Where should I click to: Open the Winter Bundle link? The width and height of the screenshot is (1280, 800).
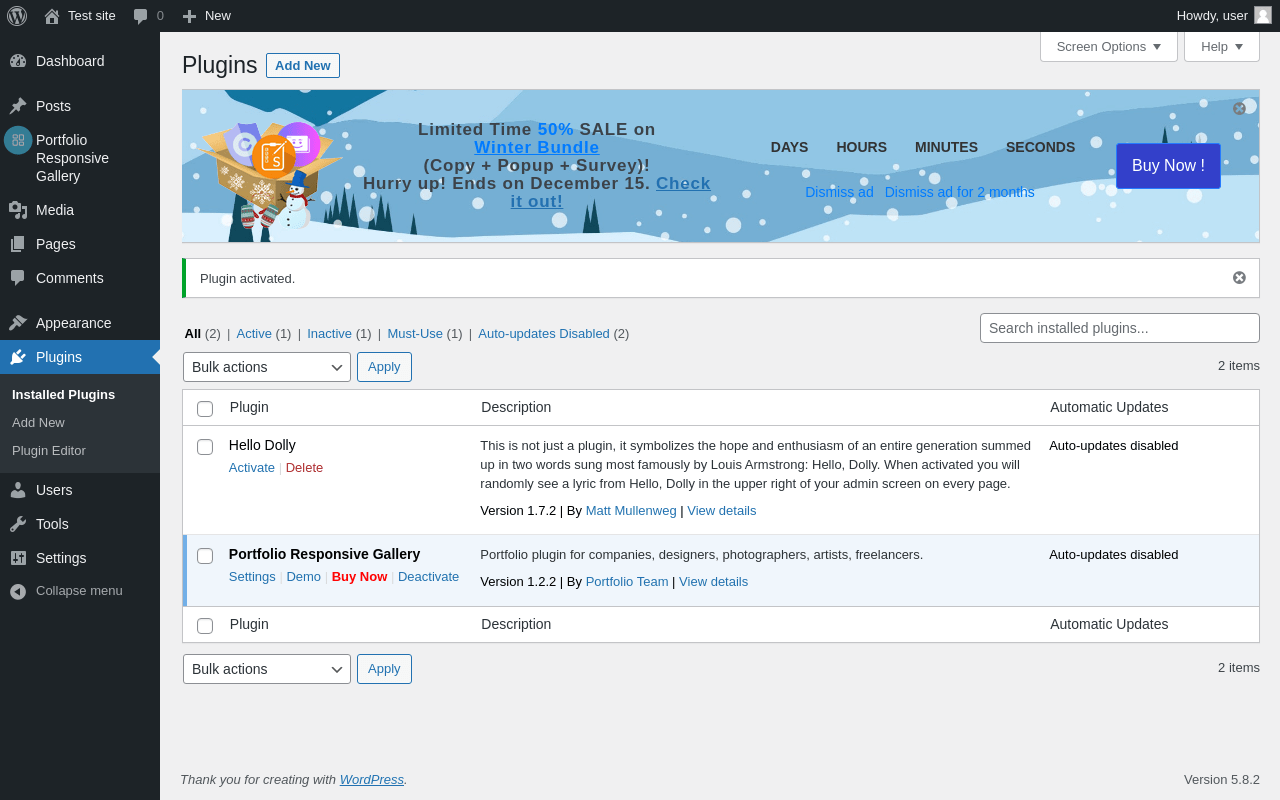click(x=537, y=148)
